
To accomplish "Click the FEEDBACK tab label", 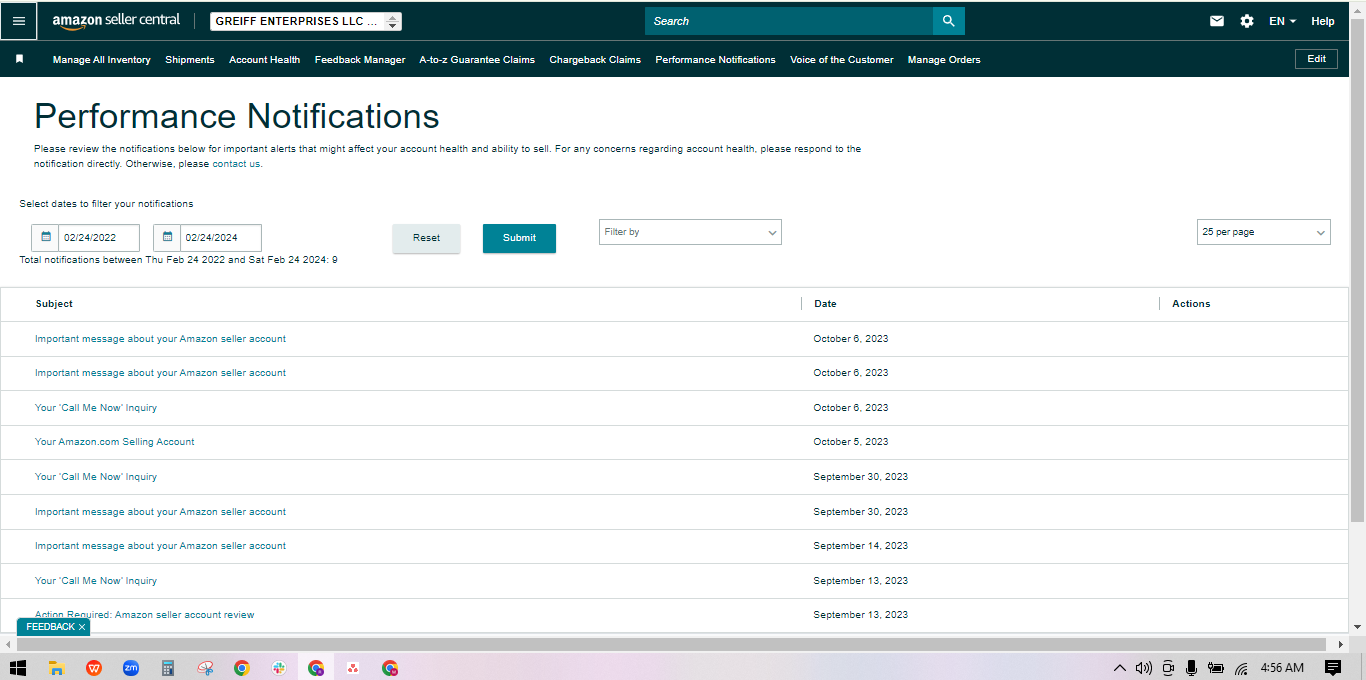I will [x=50, y=627].
